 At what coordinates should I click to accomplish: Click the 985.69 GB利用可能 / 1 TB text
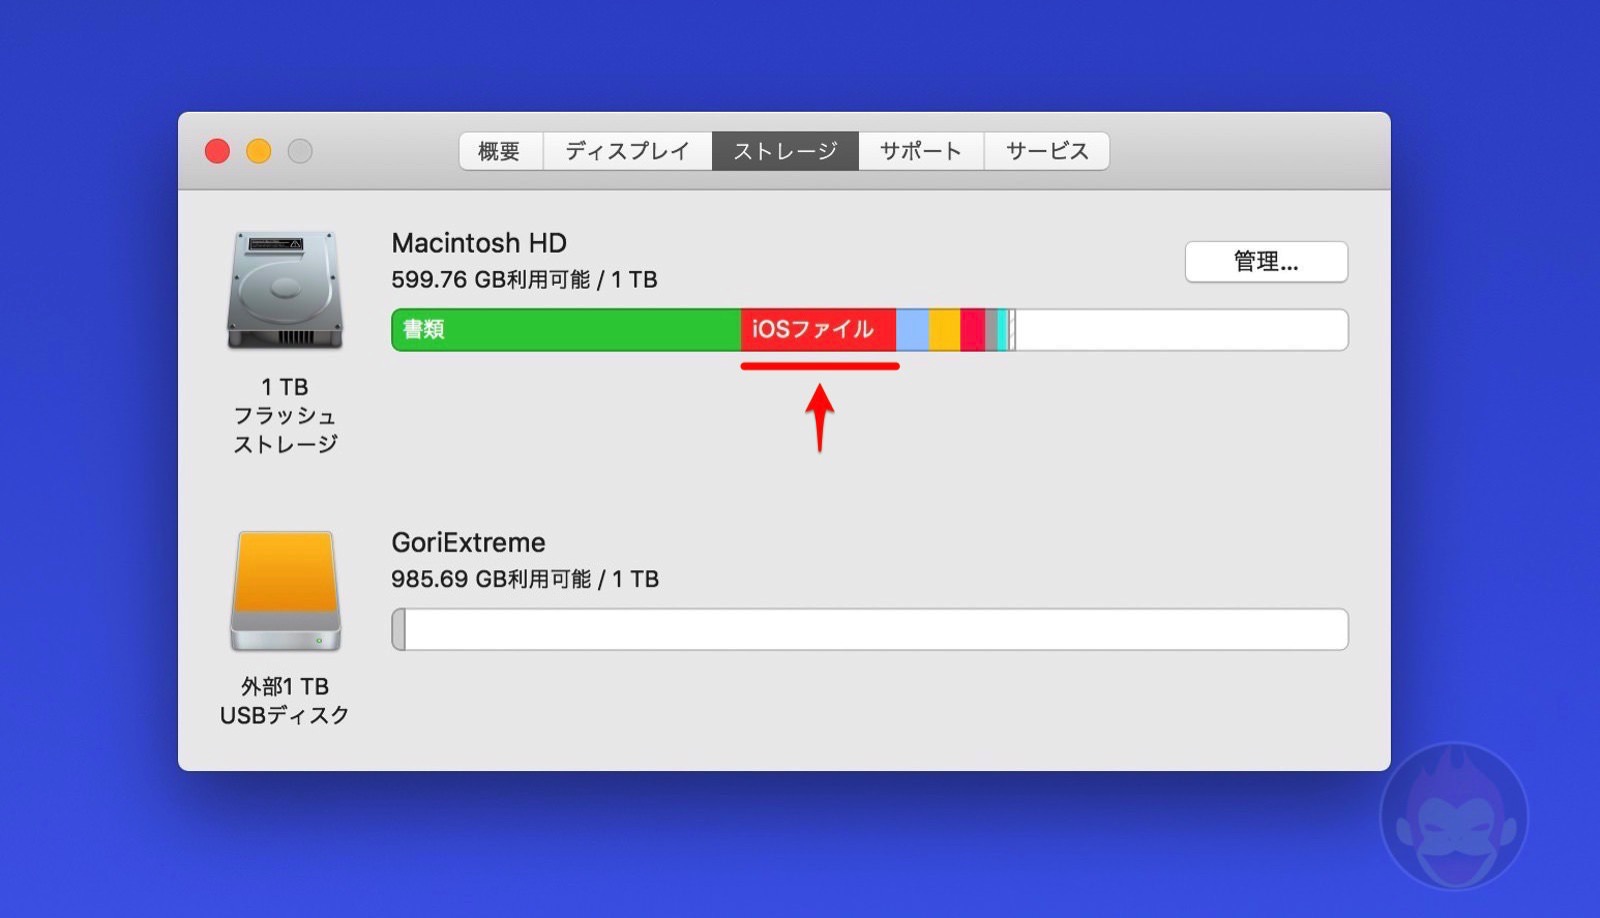click(525, 579)
